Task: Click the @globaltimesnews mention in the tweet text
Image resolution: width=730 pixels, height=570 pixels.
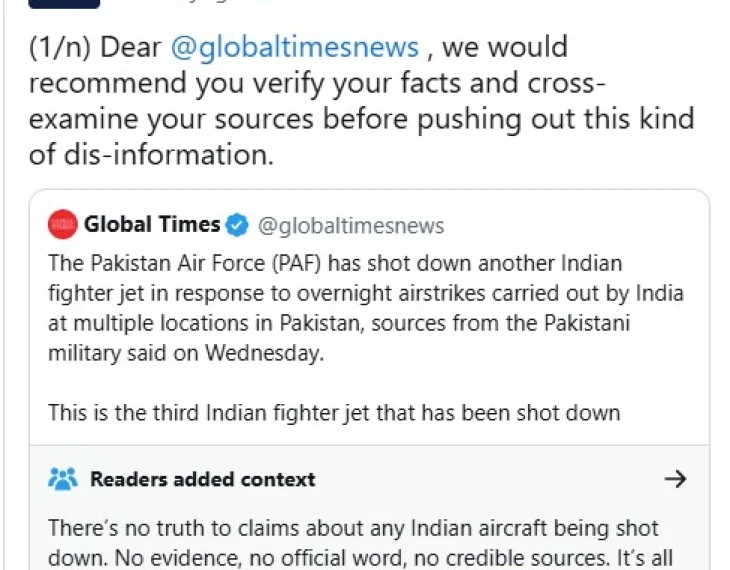Action: (x=295, y=48)
